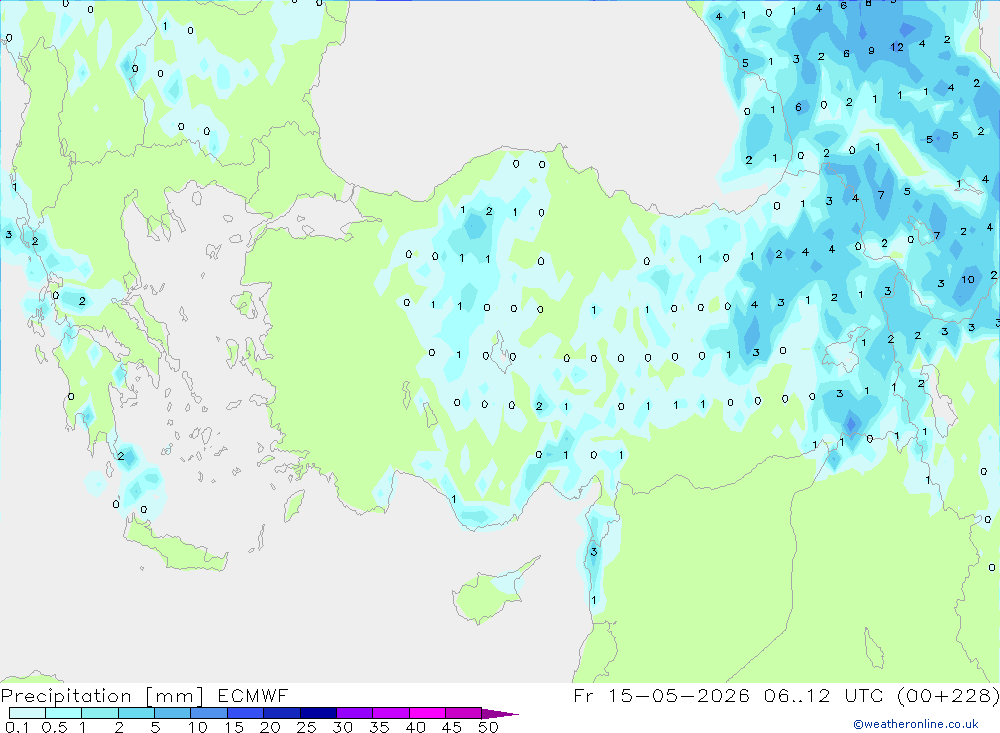This screenshot has width=1000, height=733.
Task: Pick the 0.5–1 mm legend color swatch
Action: pyautogui.click(x=64, y=713)
